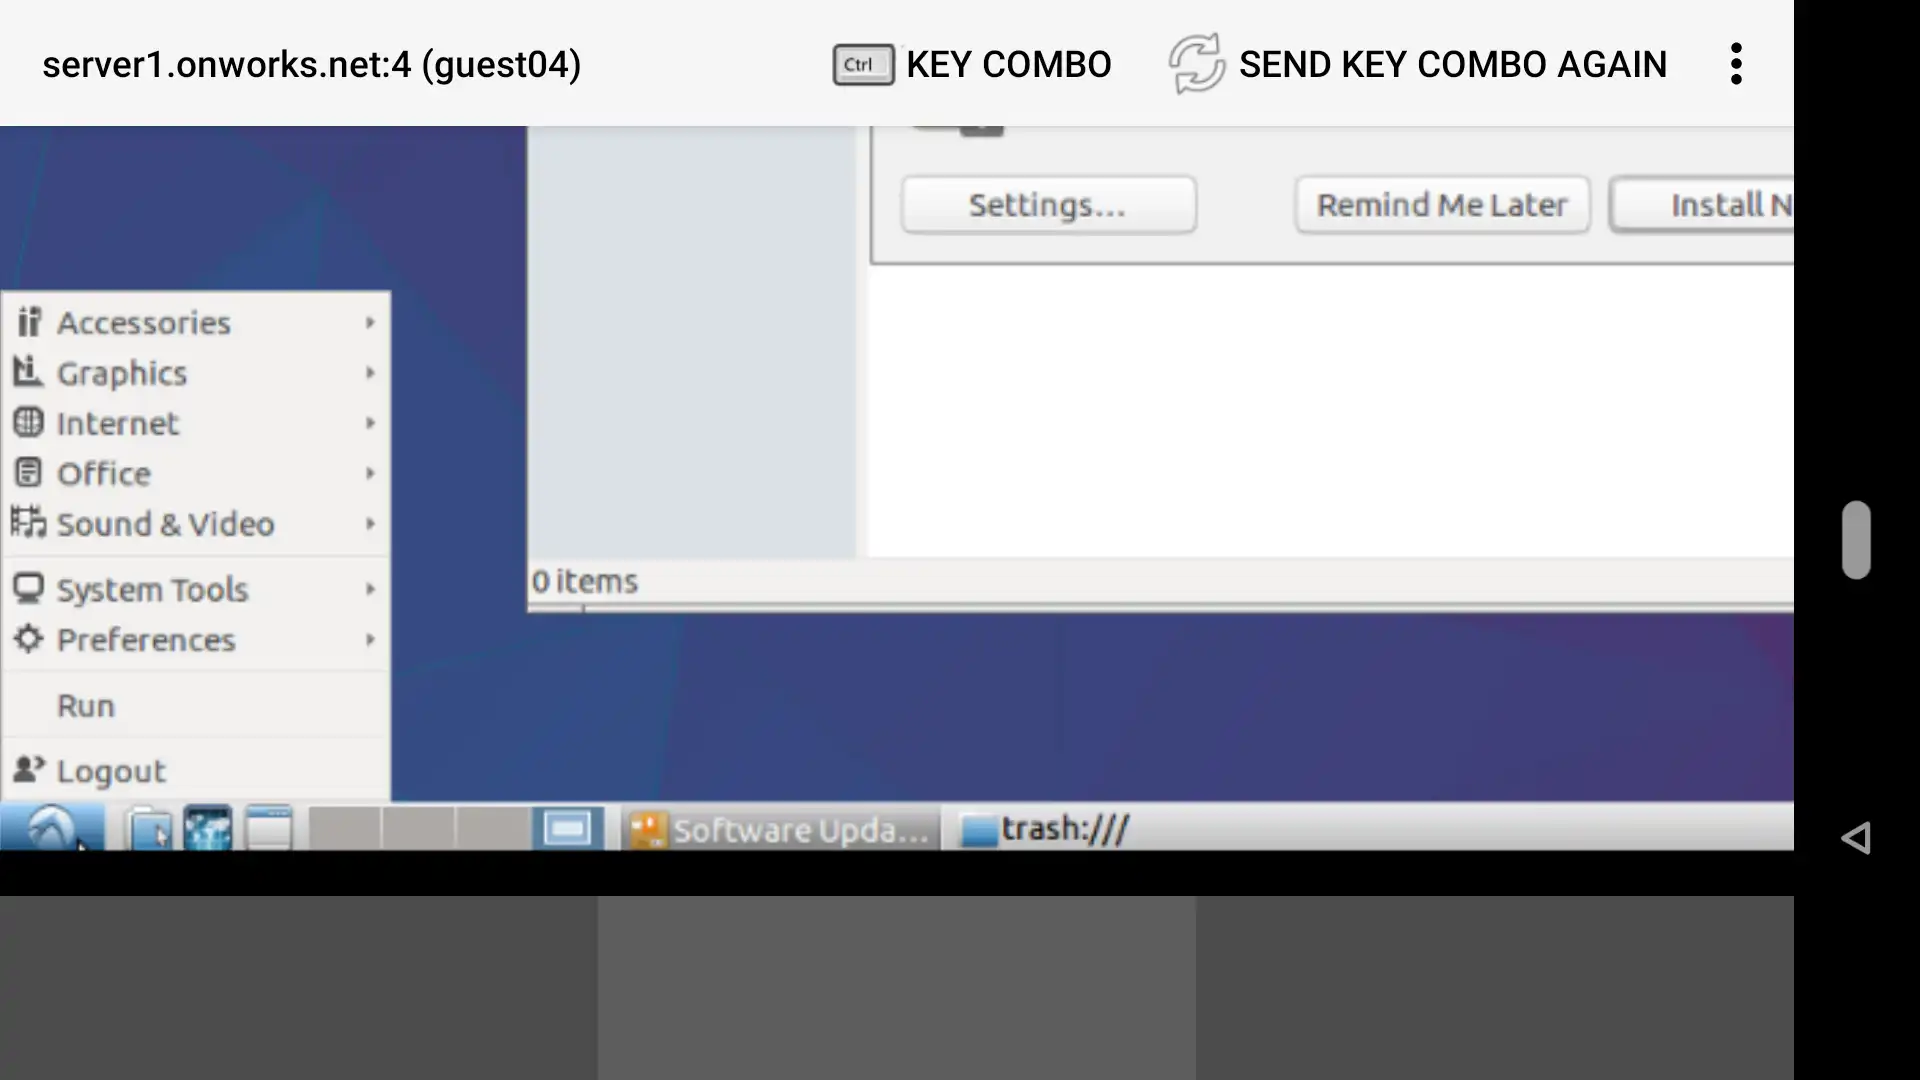Select Office from the menu
This screenshot has height=1080, width=1920.
pyautogui.click(x=103, y=473)
